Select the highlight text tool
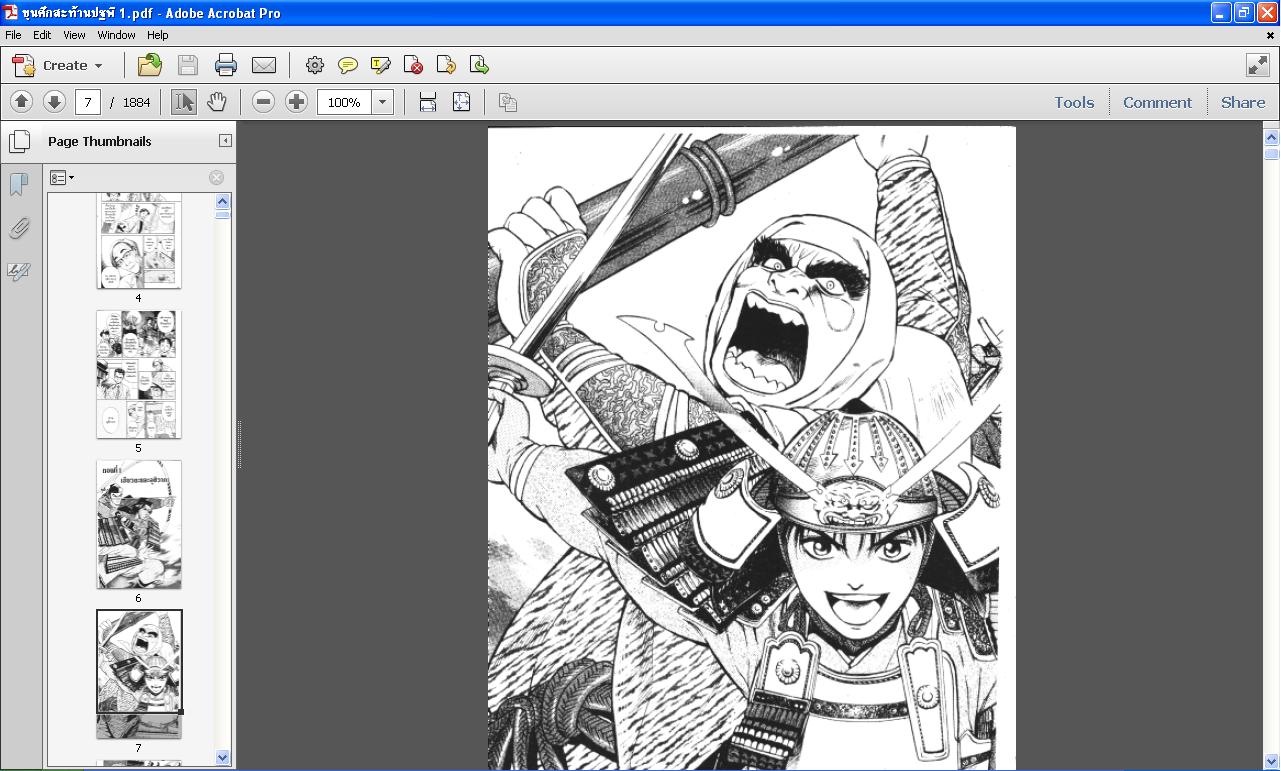The width and height of the screenshot is (1281, 771). click(x=381, y=65)
